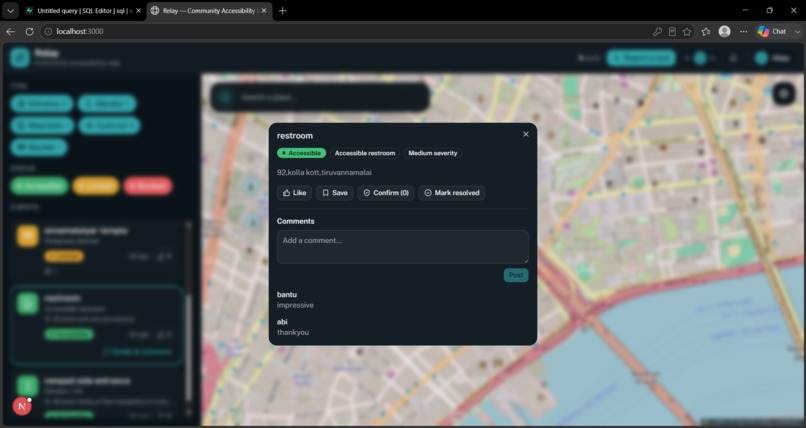Click the thumbs-up Like button
Image resolution: width=806 pixels, height=428 pixels.
coord(295,193)
